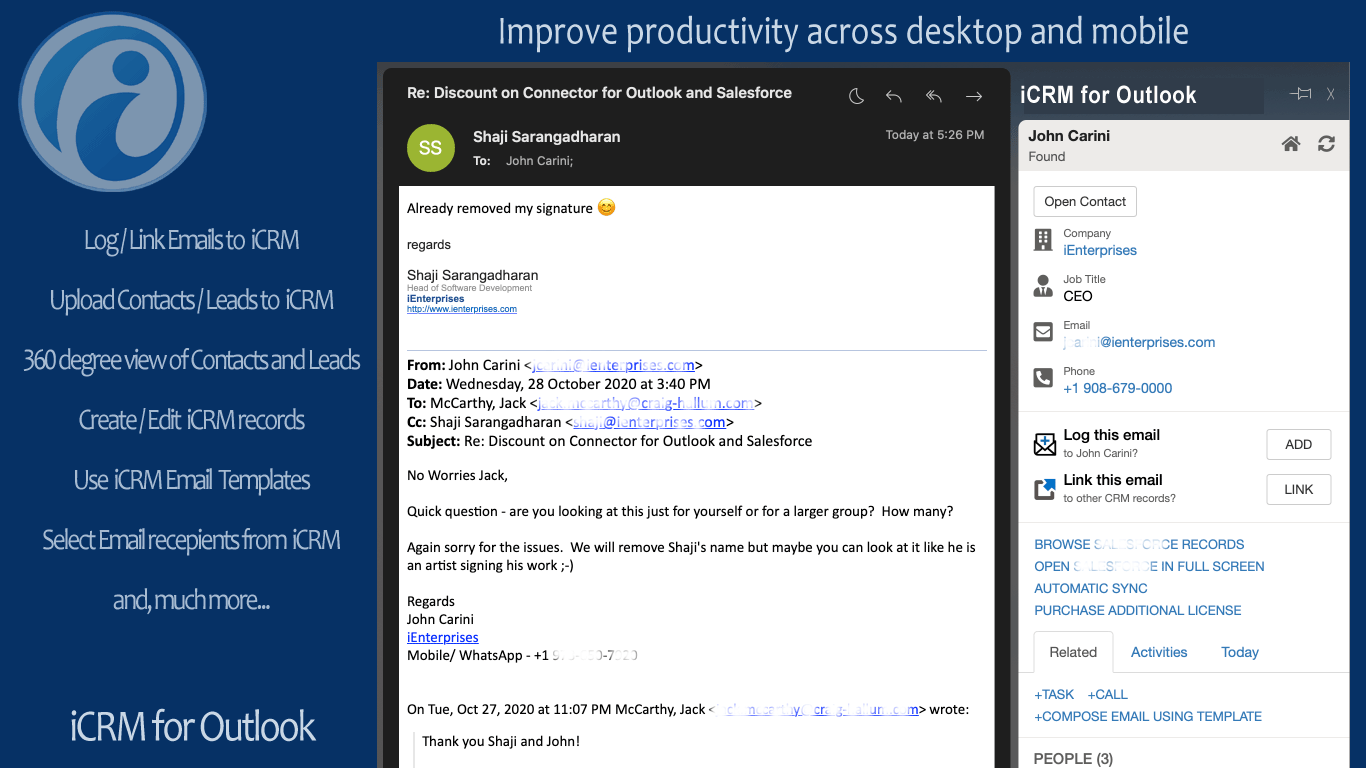Click the phone handset icon
This screenshot has width=1366, height=768.
tap(1043, 378)
